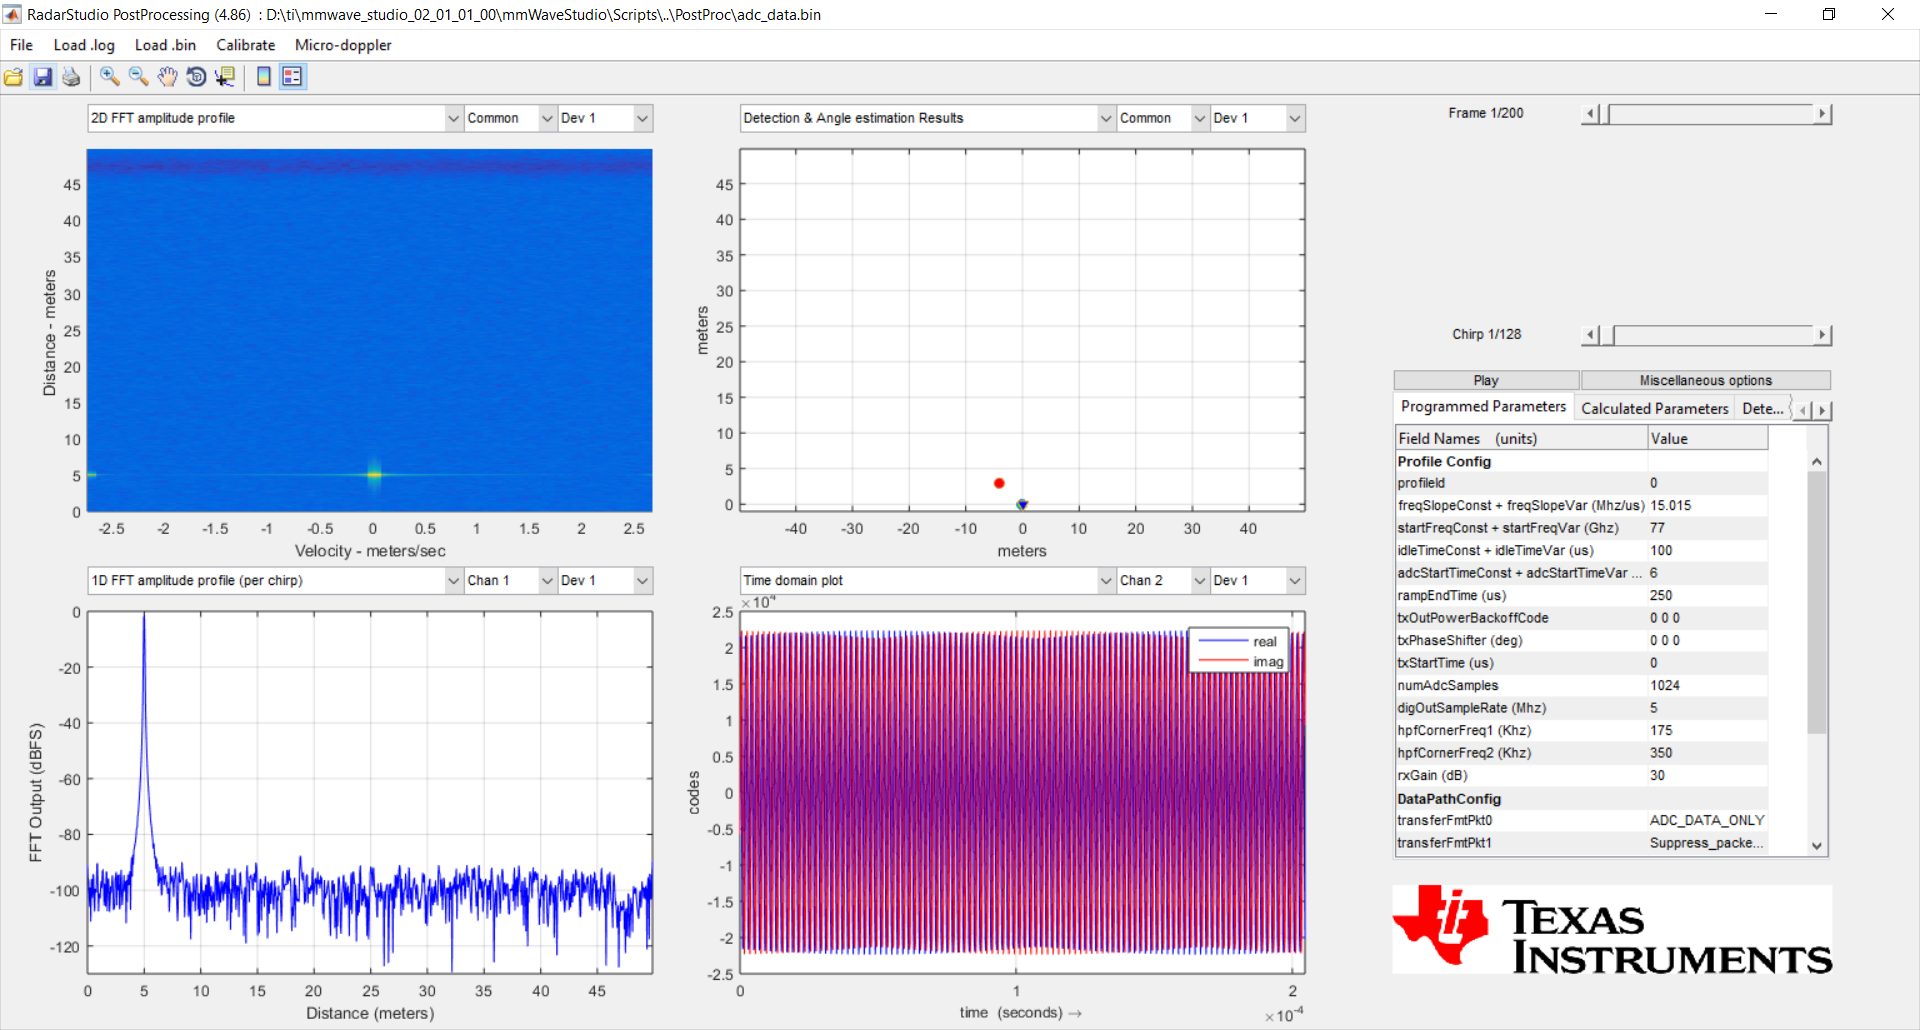Select the Data Cursor tool
This screenshot has height=1030, width=1920.
(225, 77)
